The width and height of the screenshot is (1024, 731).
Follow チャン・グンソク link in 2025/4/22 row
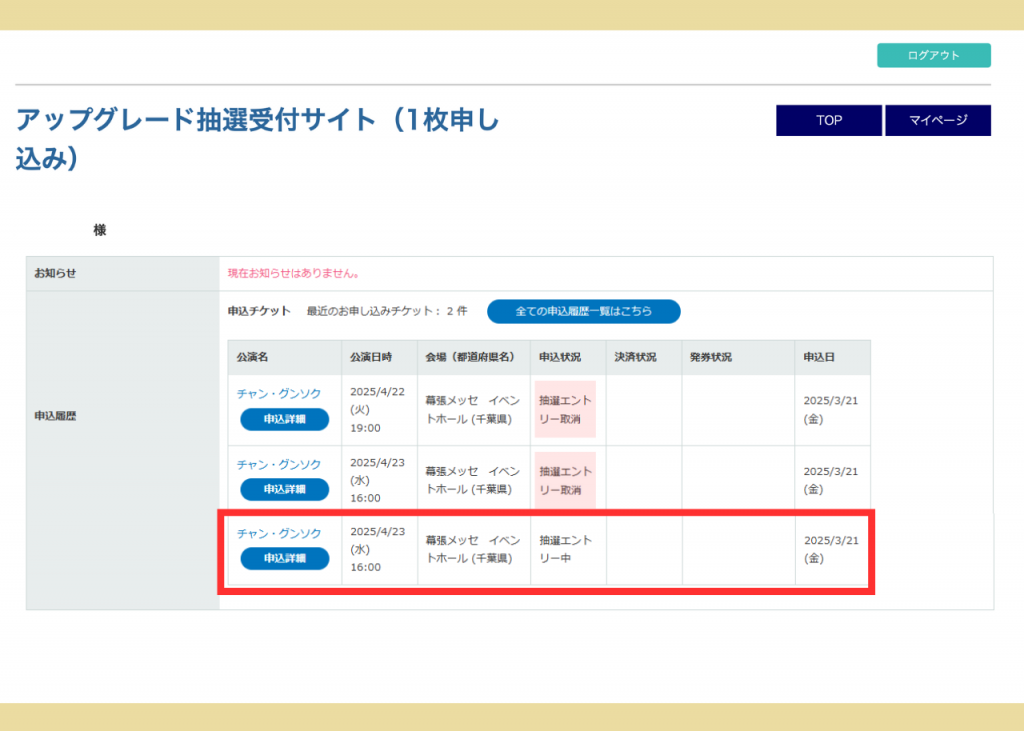pos(279,393)
